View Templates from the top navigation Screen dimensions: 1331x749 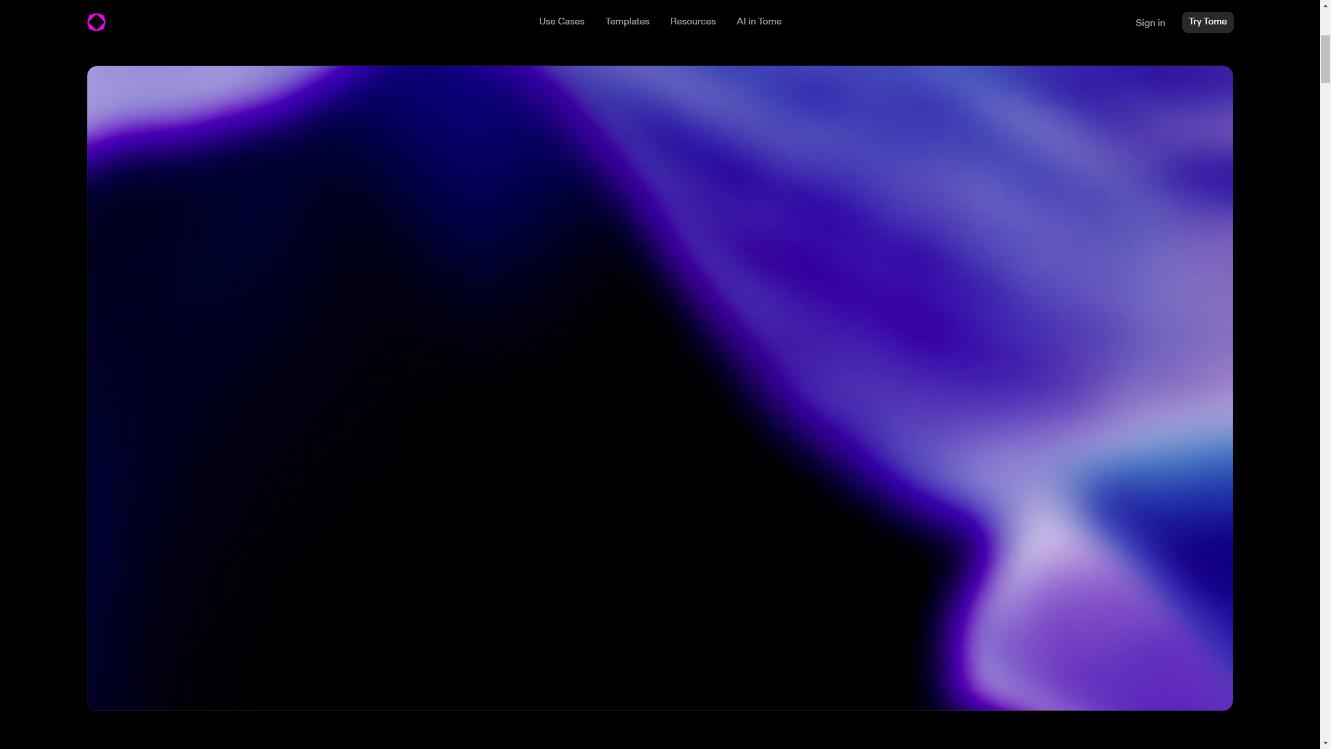(x=627, y=21)
